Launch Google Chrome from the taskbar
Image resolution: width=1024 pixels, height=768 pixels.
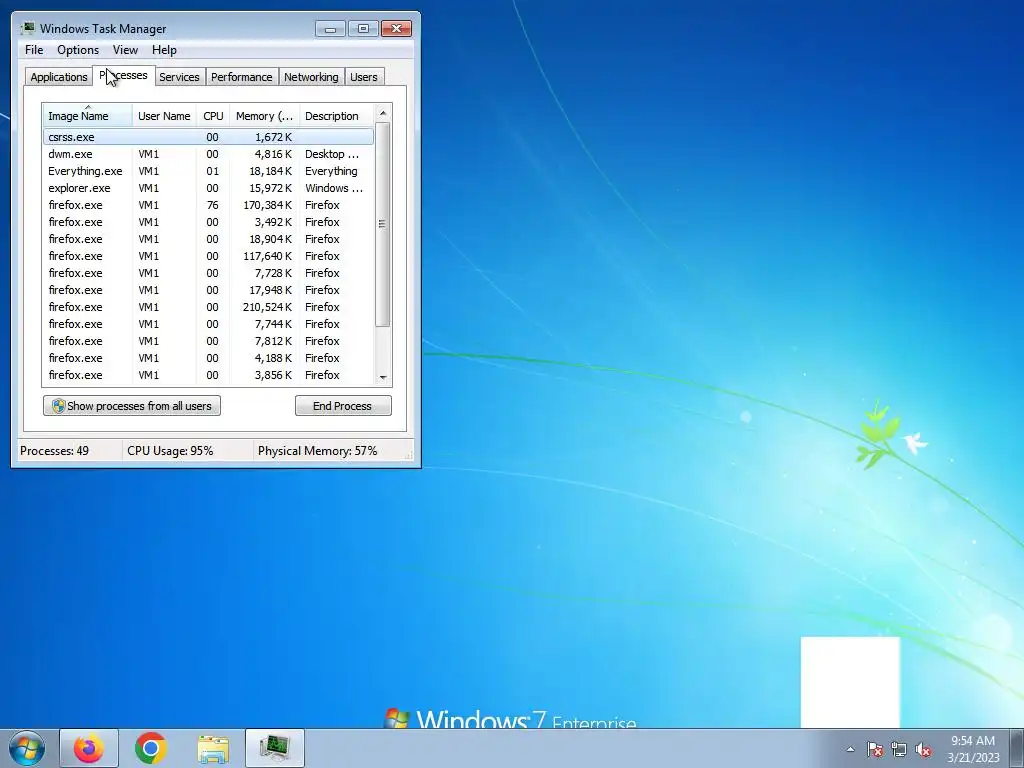[x=151, y=748]
